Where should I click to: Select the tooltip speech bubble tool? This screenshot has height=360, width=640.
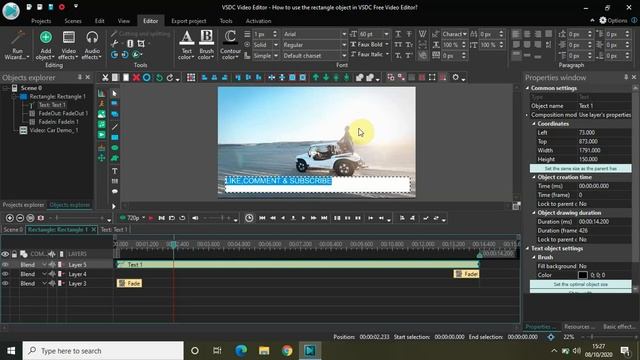115,191
